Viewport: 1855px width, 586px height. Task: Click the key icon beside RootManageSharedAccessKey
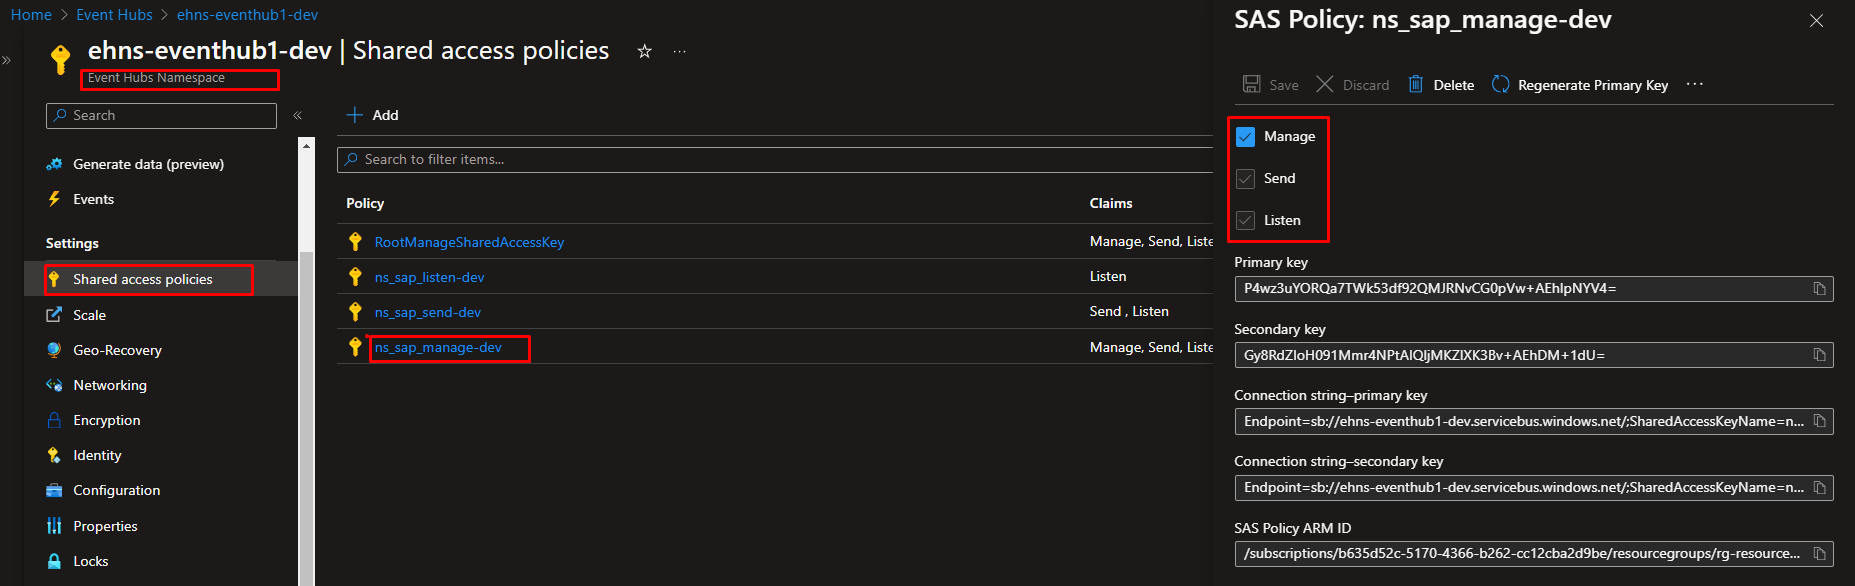(355, 241)
